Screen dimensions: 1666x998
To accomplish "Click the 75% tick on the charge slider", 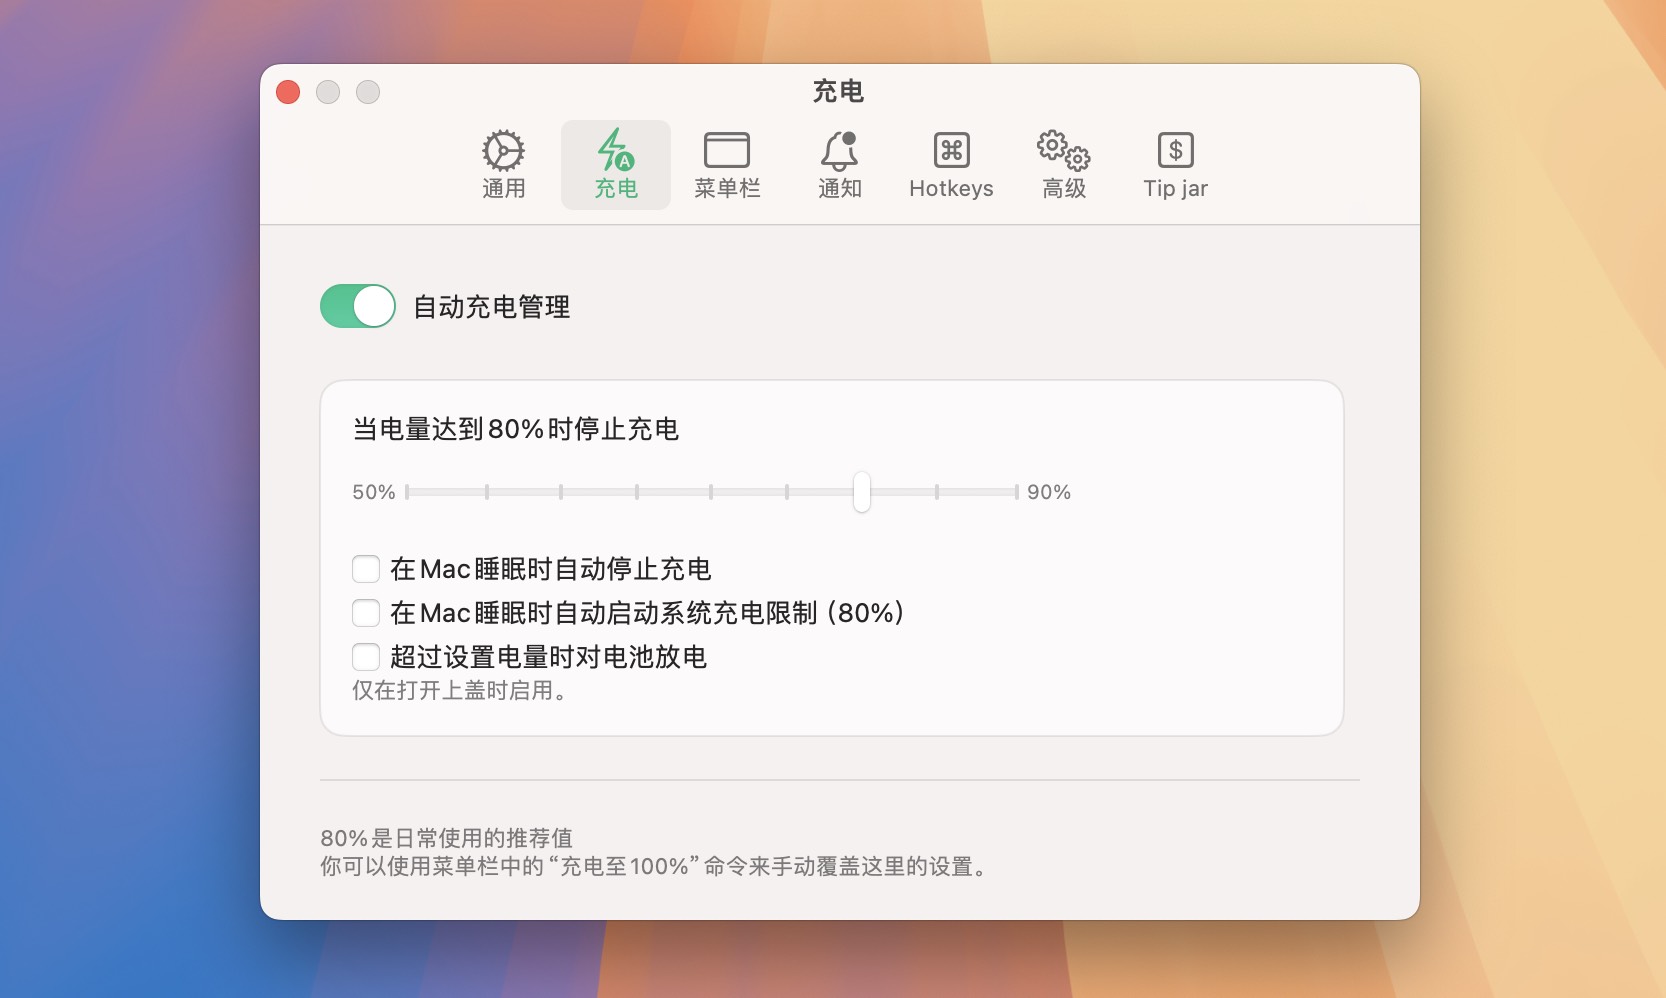I will point(787,492).
